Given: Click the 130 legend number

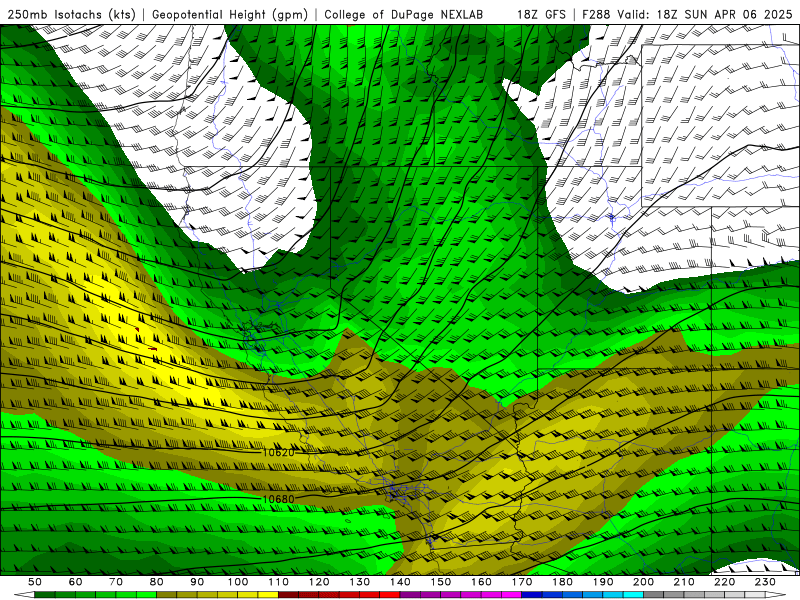Looking at the screenshot, I should coord(360,582).
